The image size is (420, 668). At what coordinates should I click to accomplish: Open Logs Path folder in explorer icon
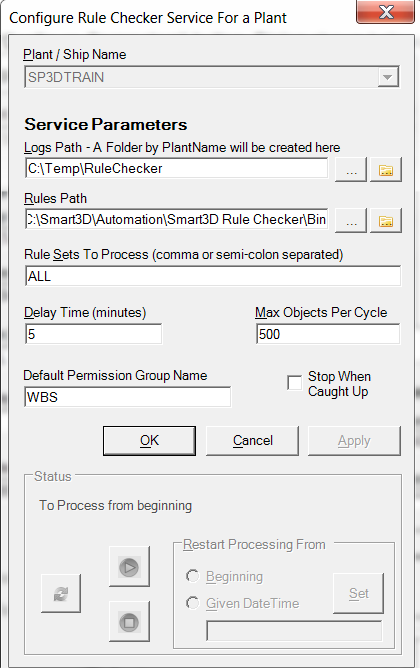pos(385,170)
